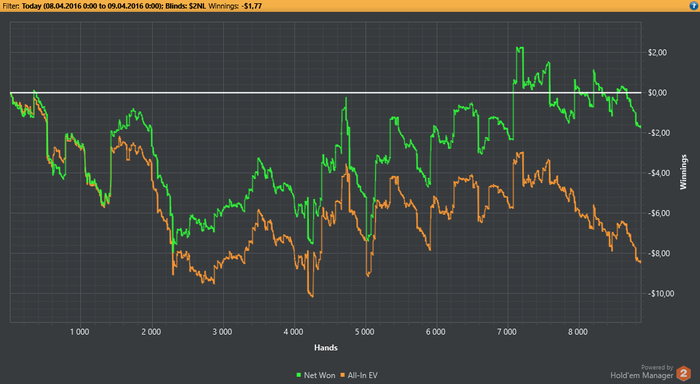This screenshot has width=700, height=384.
Task: Toggle the Net Won legend entry
Action: click(316, 376)
